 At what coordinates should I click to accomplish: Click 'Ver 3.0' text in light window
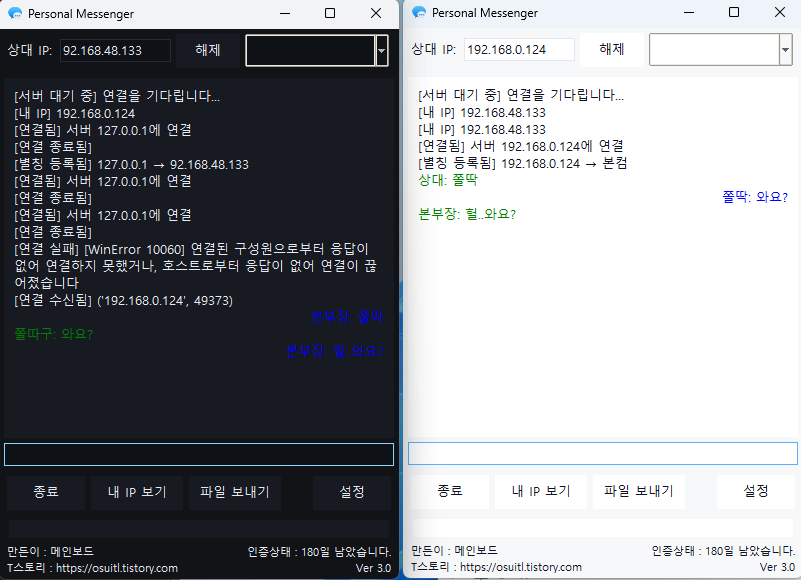(777, 567)
